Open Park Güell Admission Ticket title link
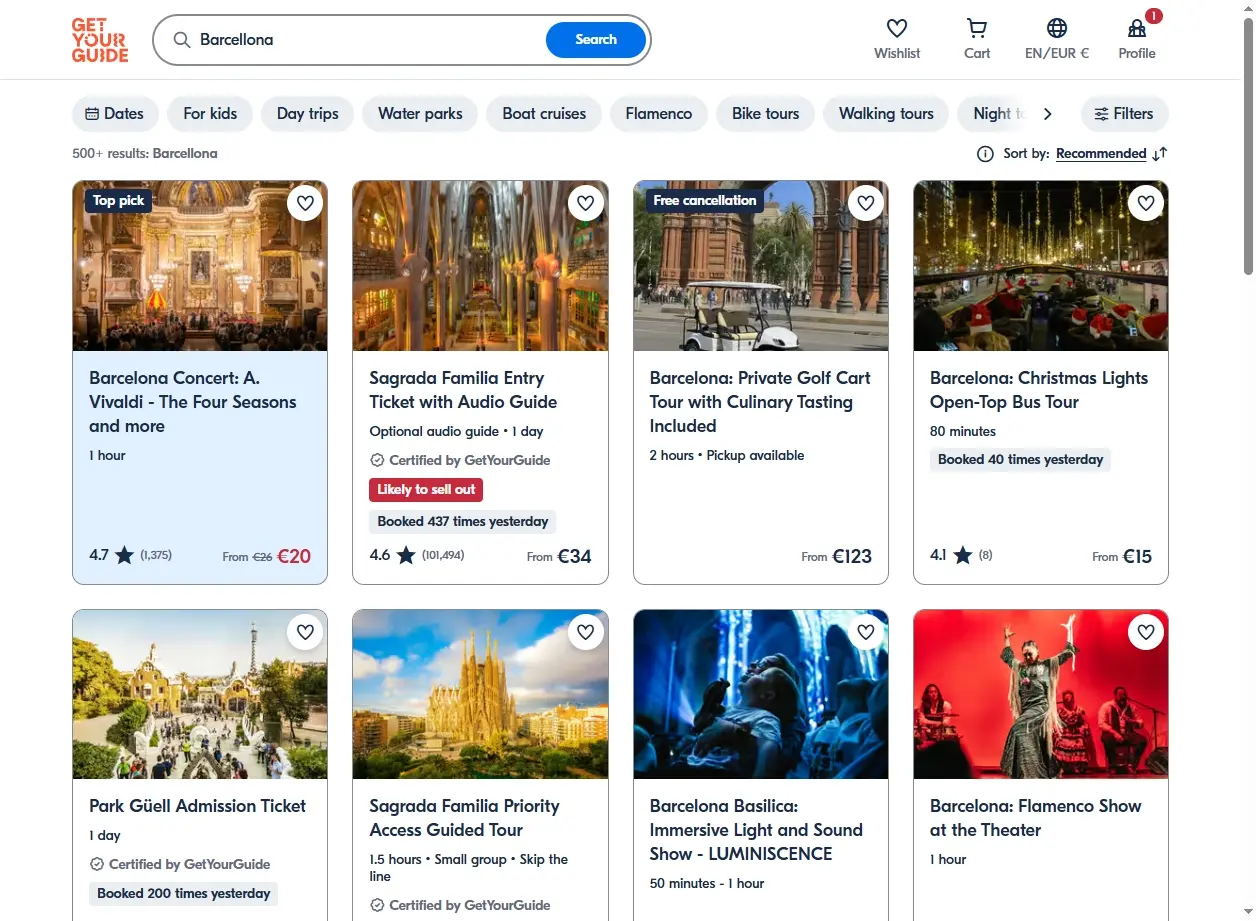Image resolution: width=1256 pixels, height=921 pixels. [x=198, y=806]
